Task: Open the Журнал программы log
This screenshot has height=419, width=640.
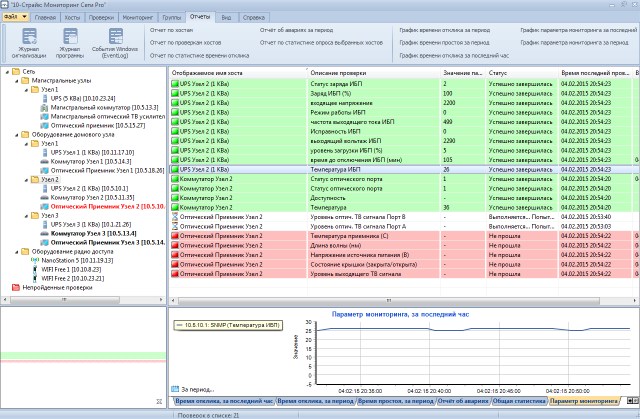Action: 70,43
